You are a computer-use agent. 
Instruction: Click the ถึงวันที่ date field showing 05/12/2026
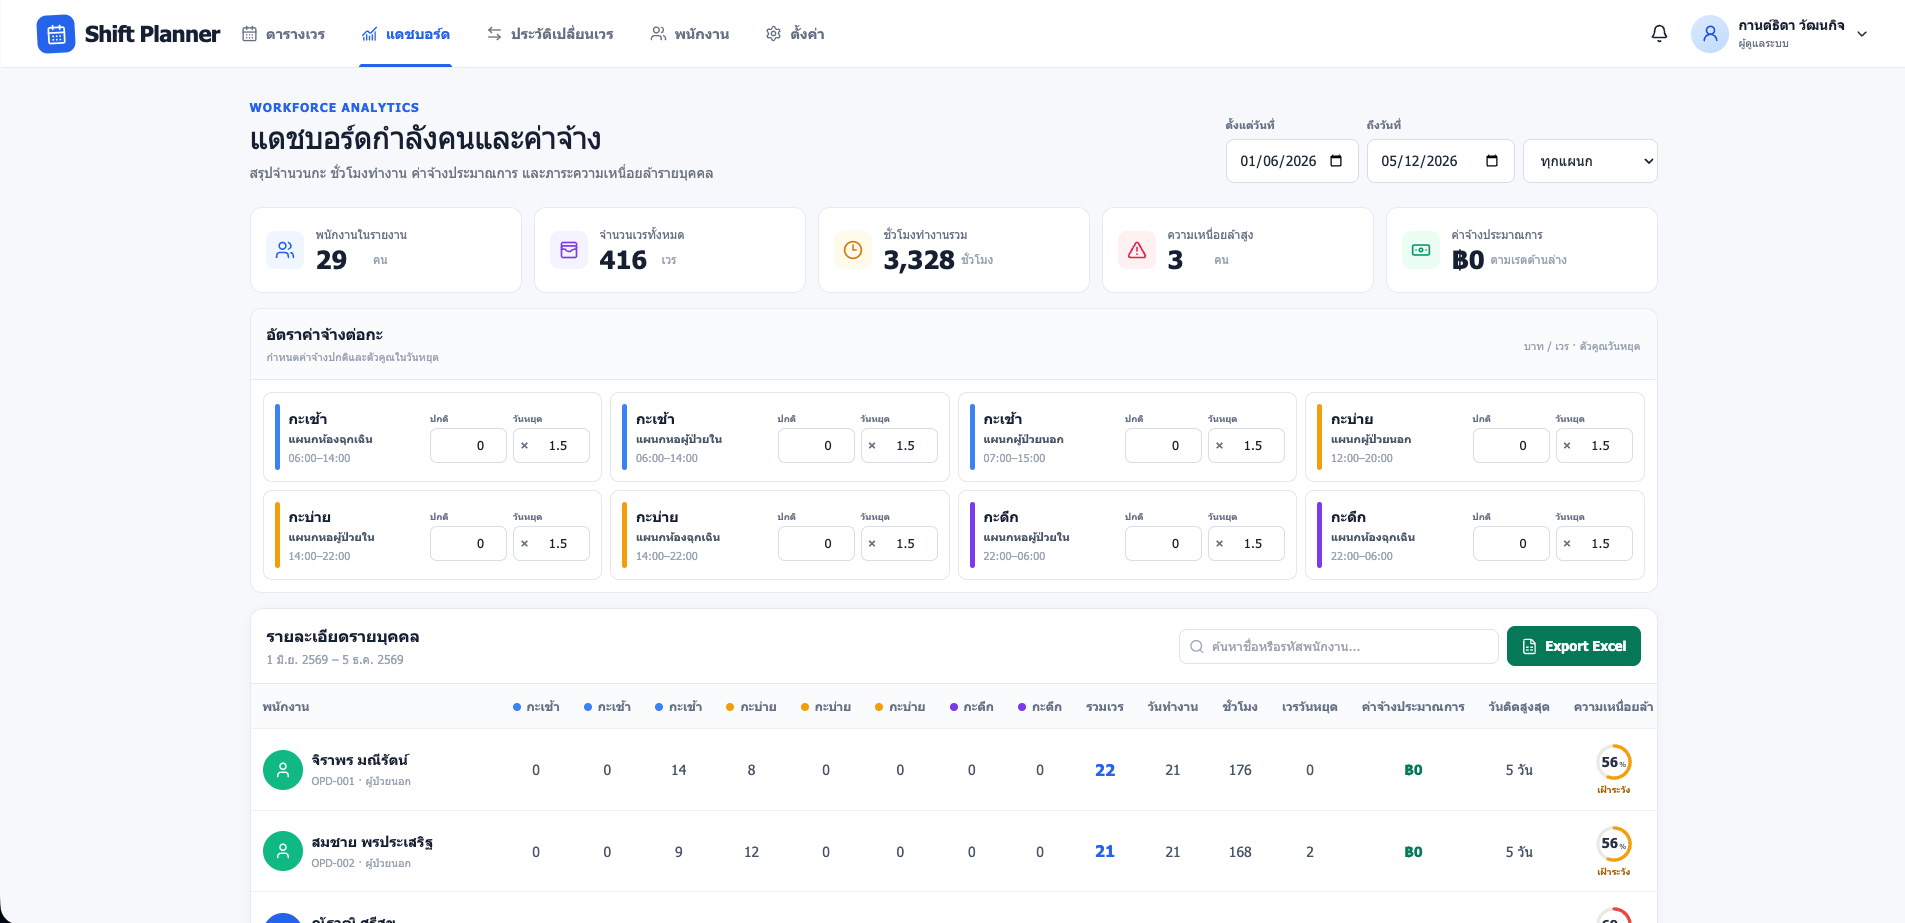click(1441, 161)
